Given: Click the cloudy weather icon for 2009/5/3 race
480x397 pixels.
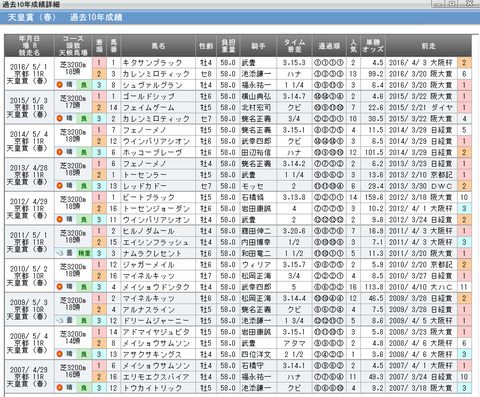Looking at the screenshot, I should tap(60, 320).
